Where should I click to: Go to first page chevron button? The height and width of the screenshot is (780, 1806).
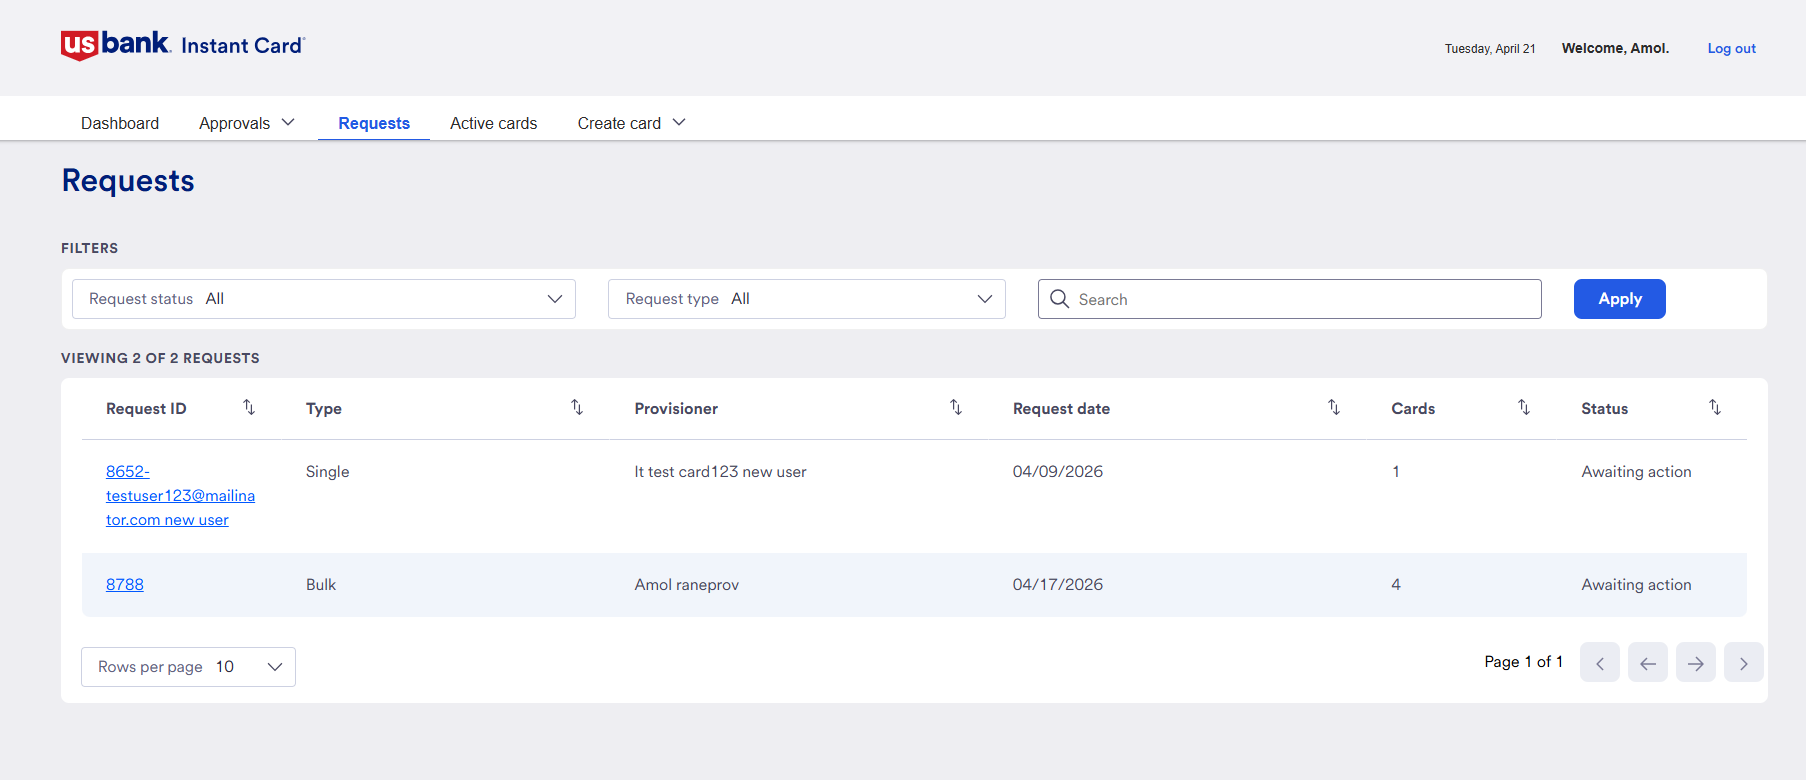click(1600, 662)
